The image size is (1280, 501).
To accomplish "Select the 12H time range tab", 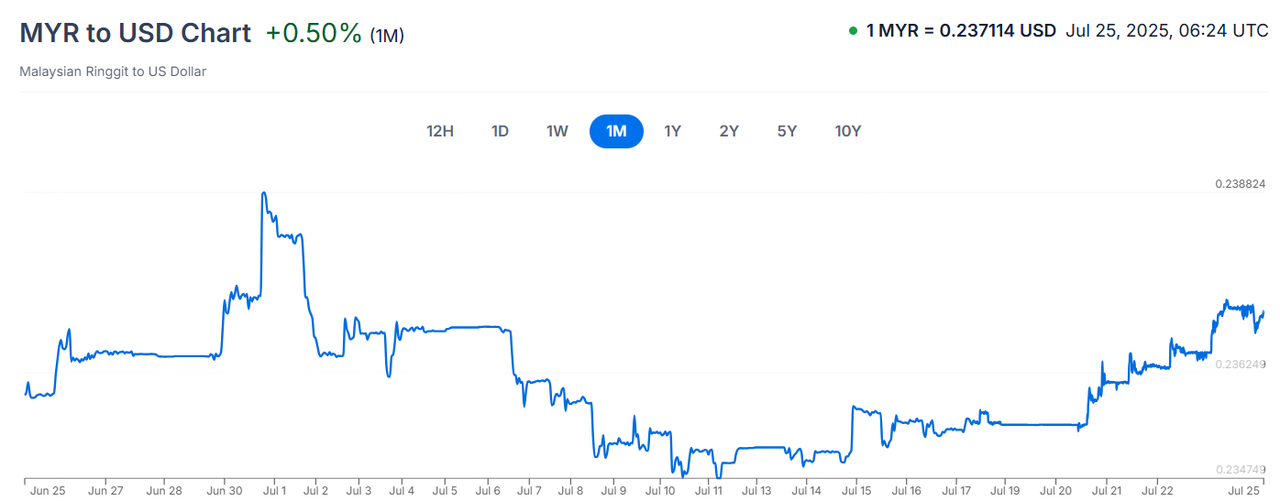I will pyautogui.click(x=440, y=131).
